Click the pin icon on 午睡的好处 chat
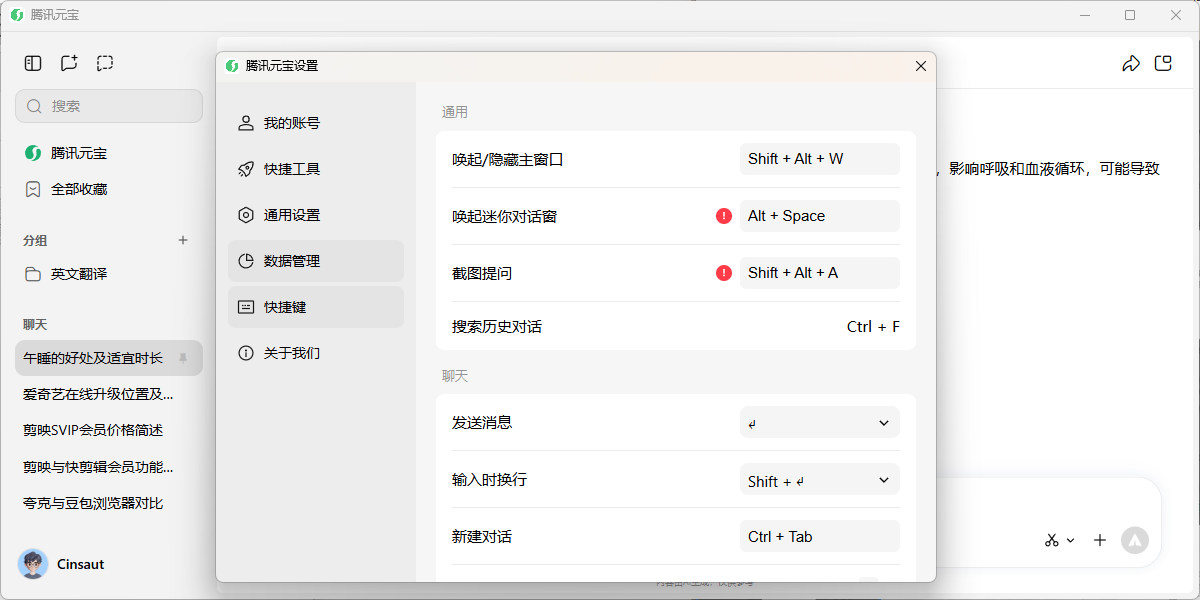The height and width of the screenshot is (600, 1200). click(x=183, y=358)
